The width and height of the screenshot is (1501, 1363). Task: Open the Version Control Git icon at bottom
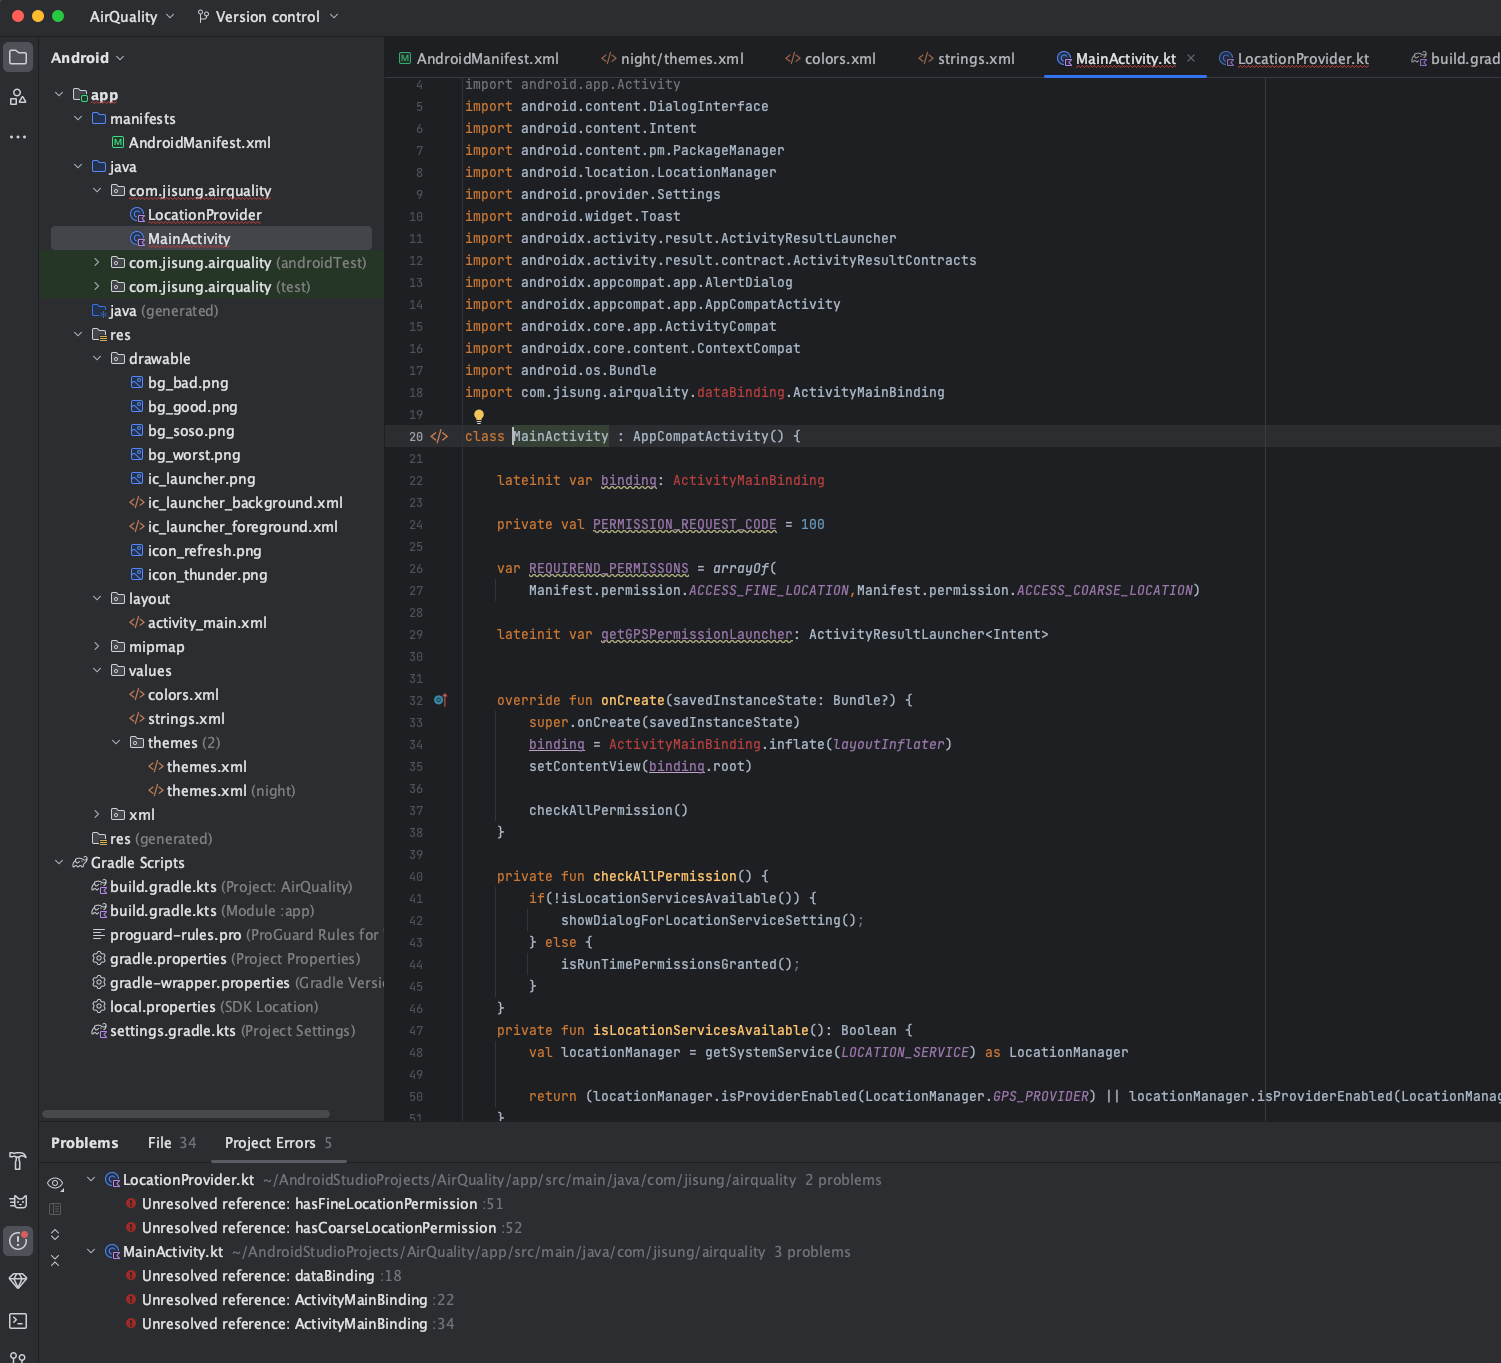[18, 1356]
